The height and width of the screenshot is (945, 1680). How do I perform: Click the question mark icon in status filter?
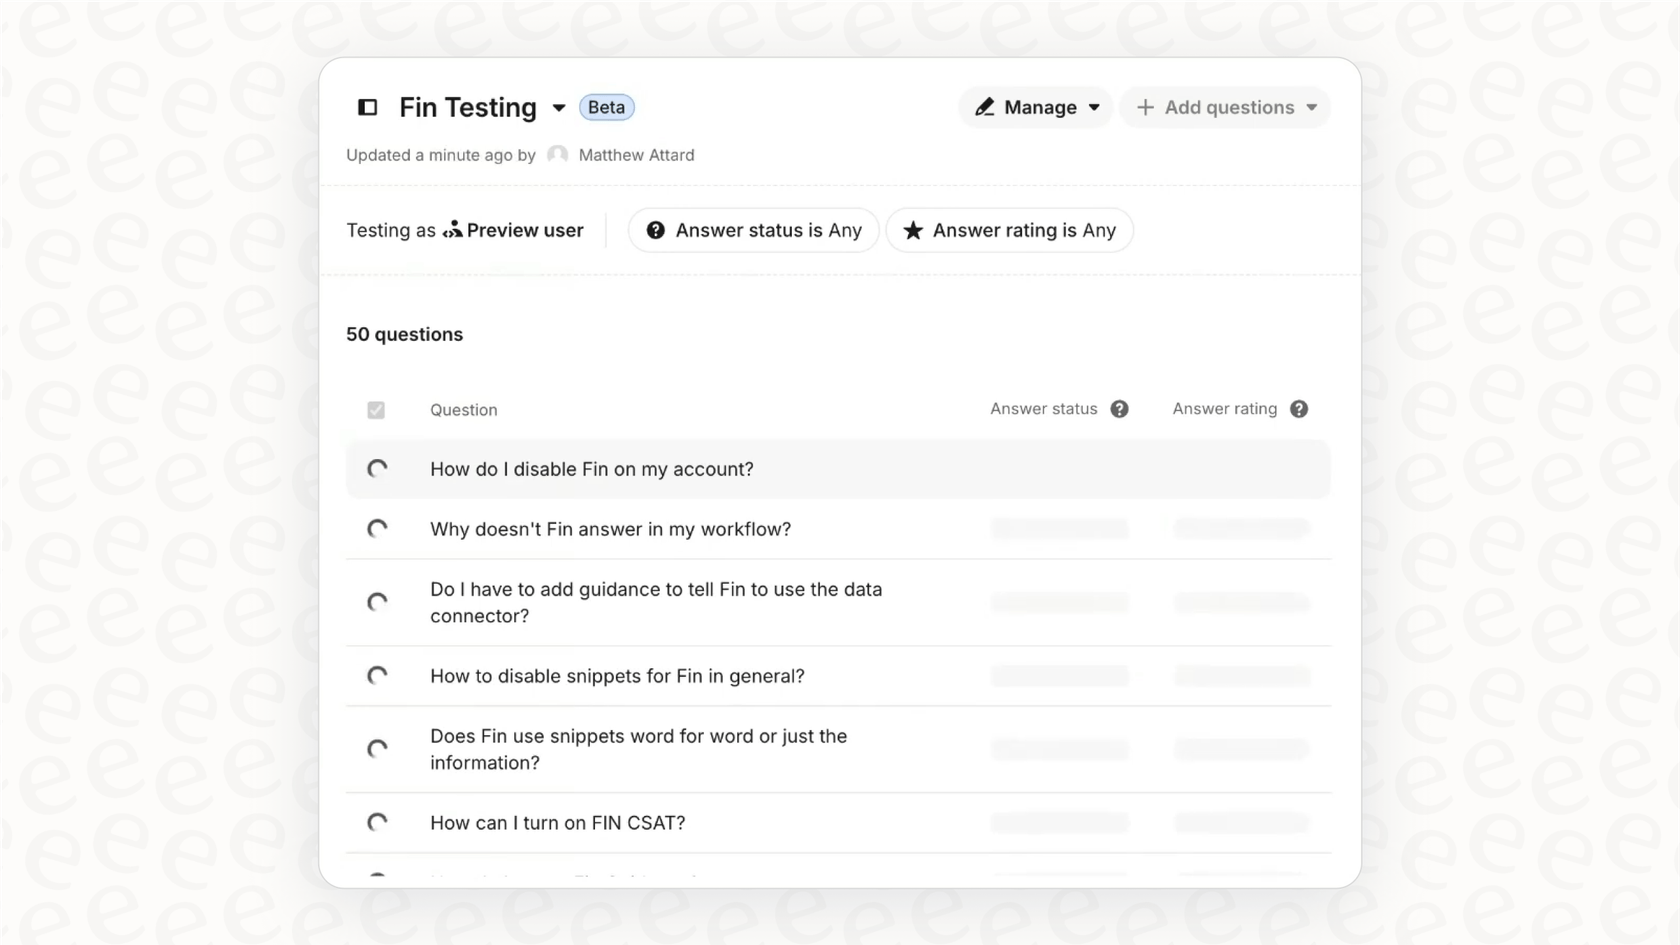pos(655,231)
